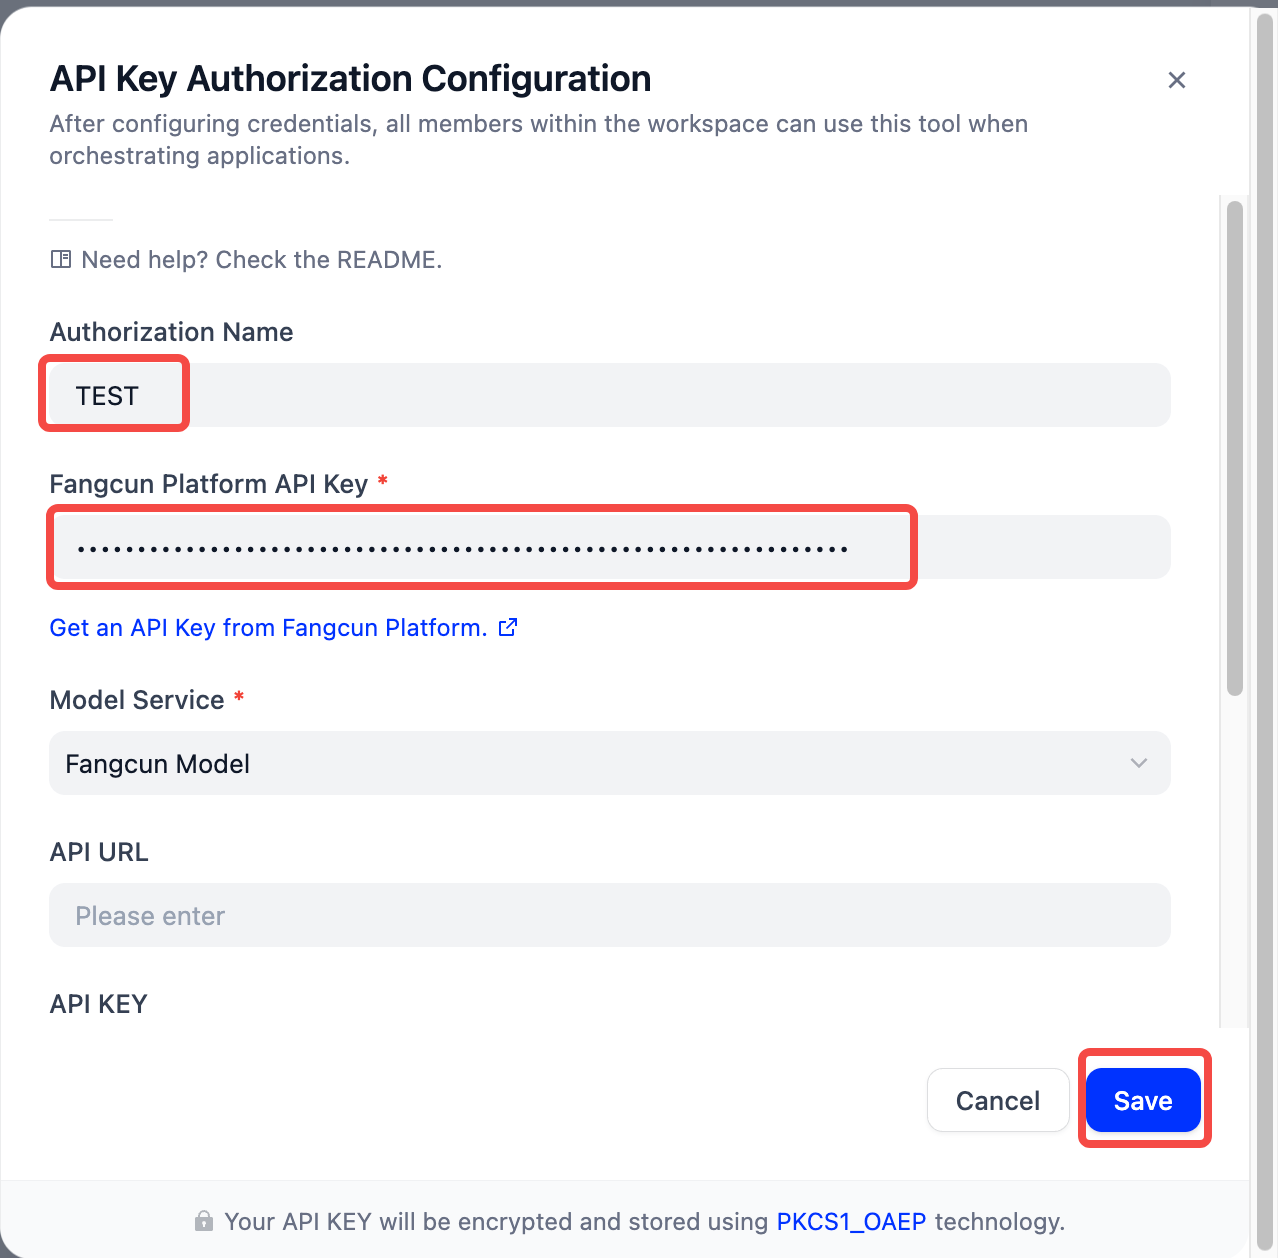Save the authorization configuration
1278x1258 pixels.
click(x=1143, y=1100)
